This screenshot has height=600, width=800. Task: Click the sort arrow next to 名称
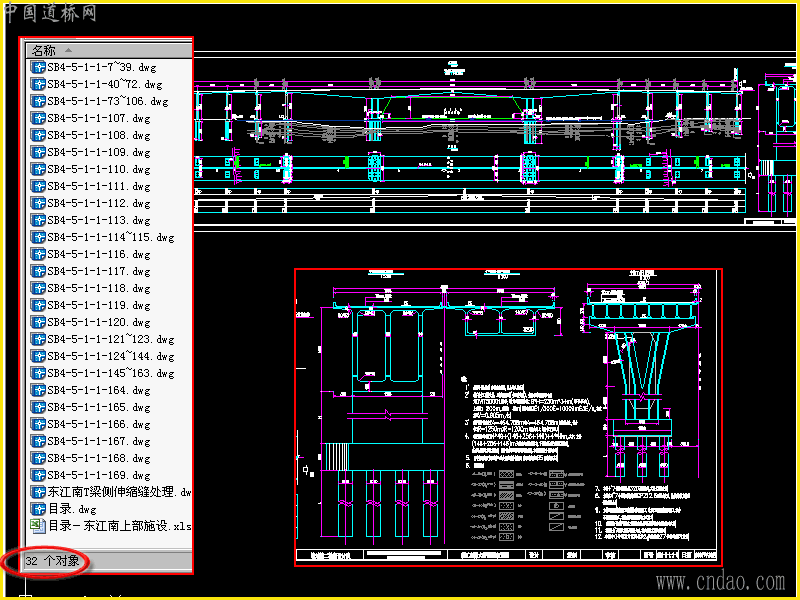pyautogui.click(x=68, y=51)
